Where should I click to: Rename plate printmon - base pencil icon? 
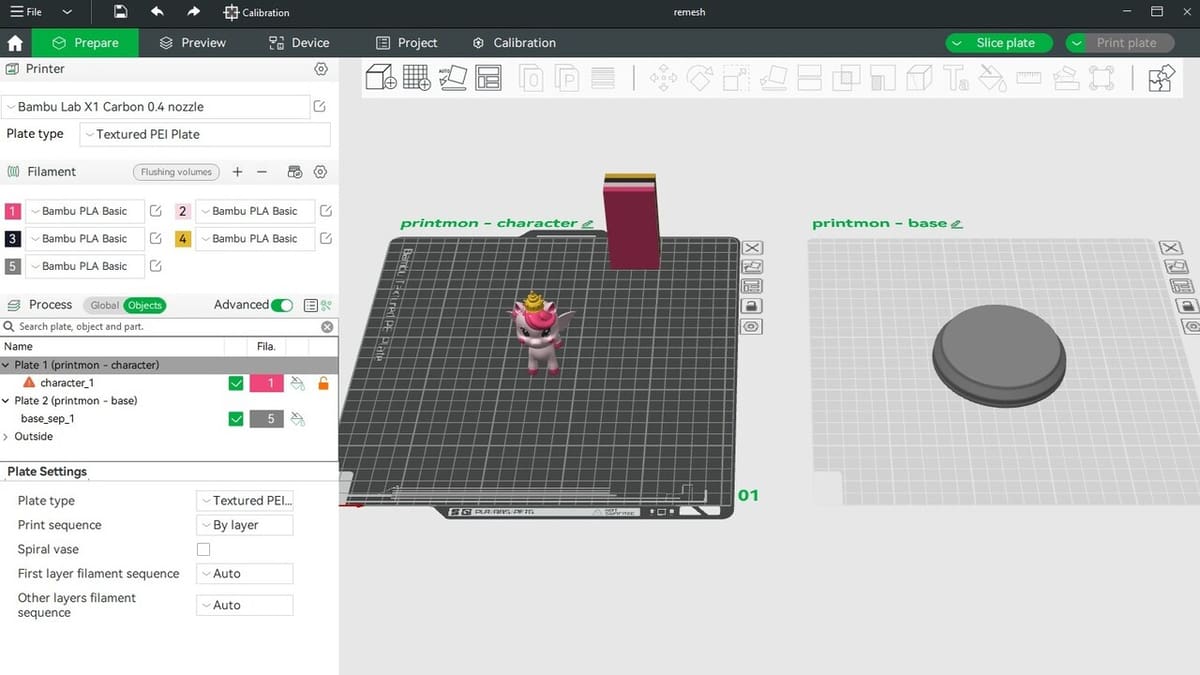[x=957, y=224]
